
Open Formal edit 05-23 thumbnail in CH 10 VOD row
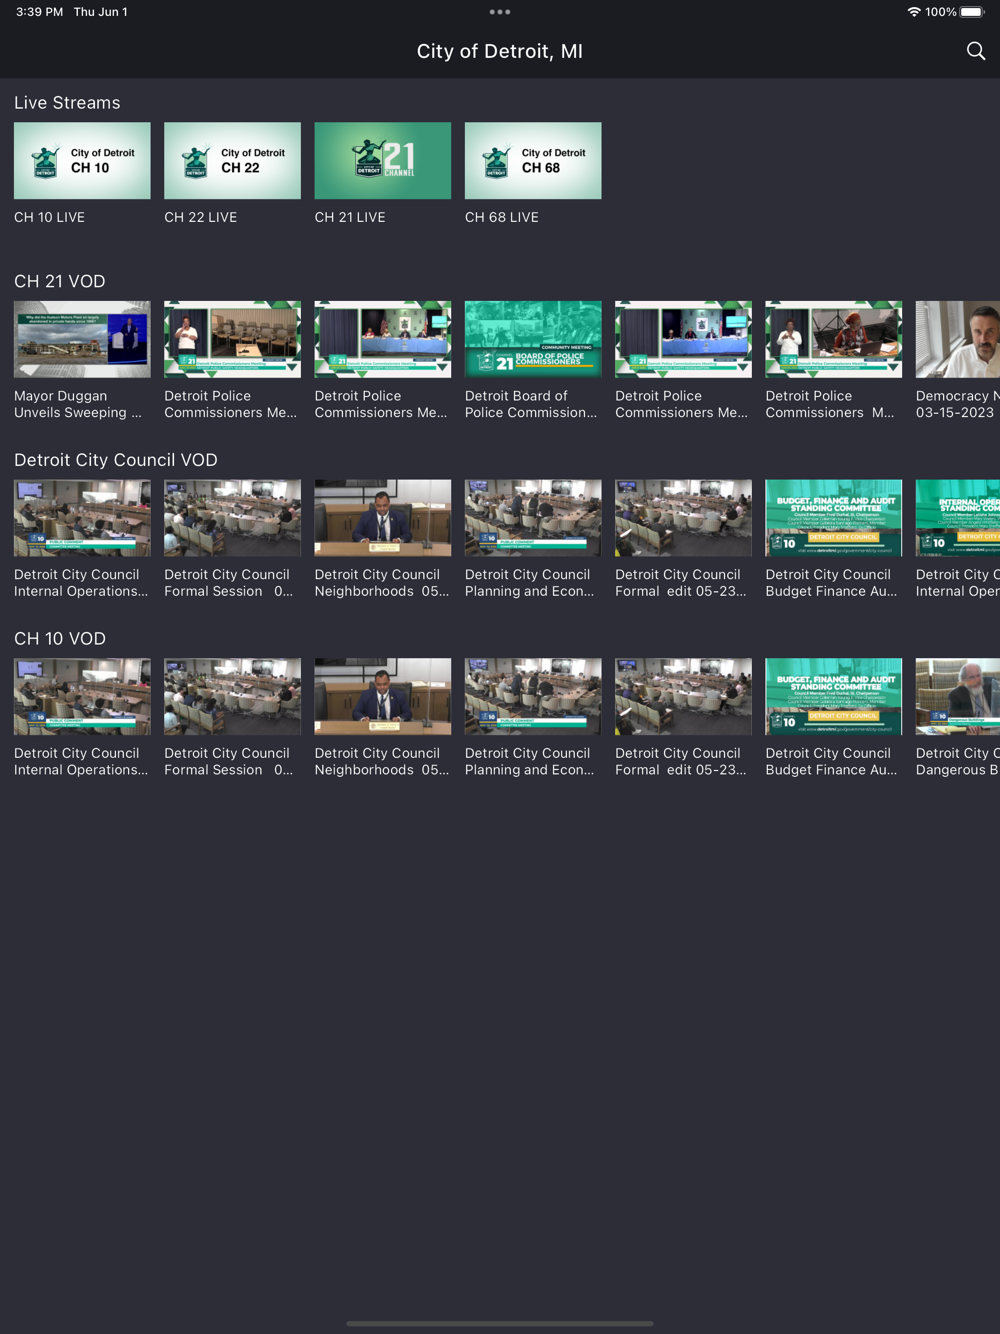683,697
